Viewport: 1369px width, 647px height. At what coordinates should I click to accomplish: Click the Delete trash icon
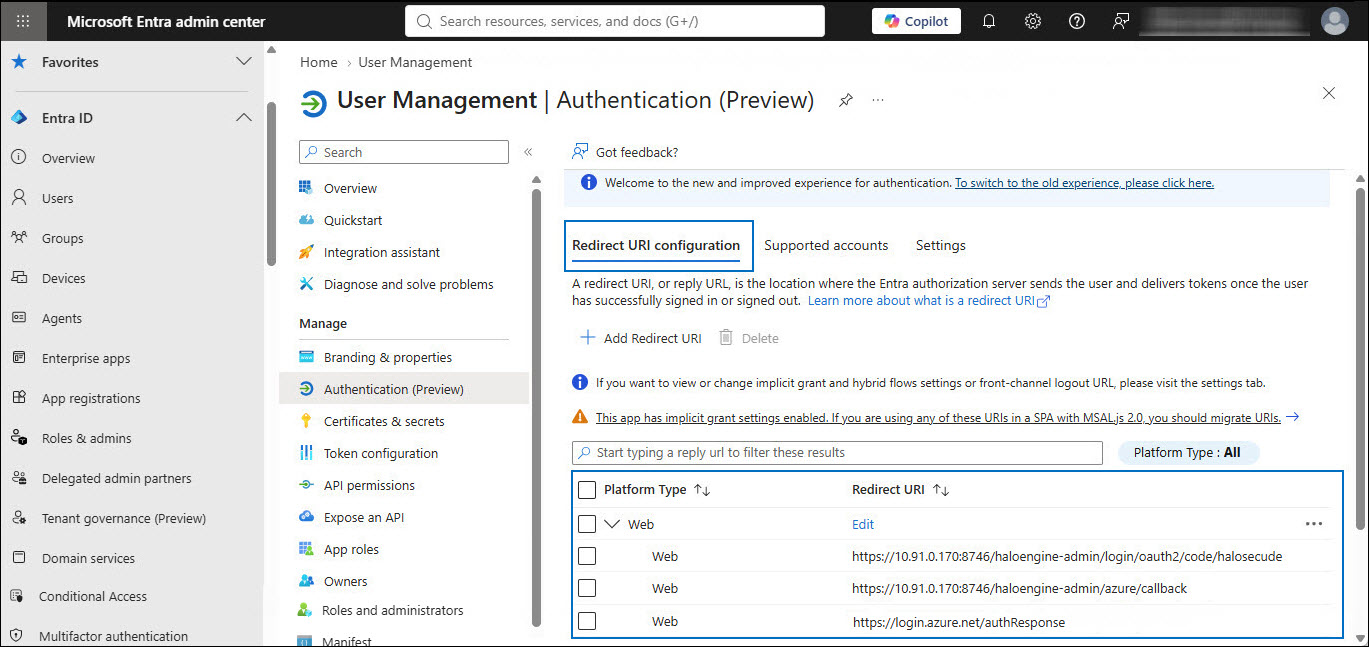726,338
